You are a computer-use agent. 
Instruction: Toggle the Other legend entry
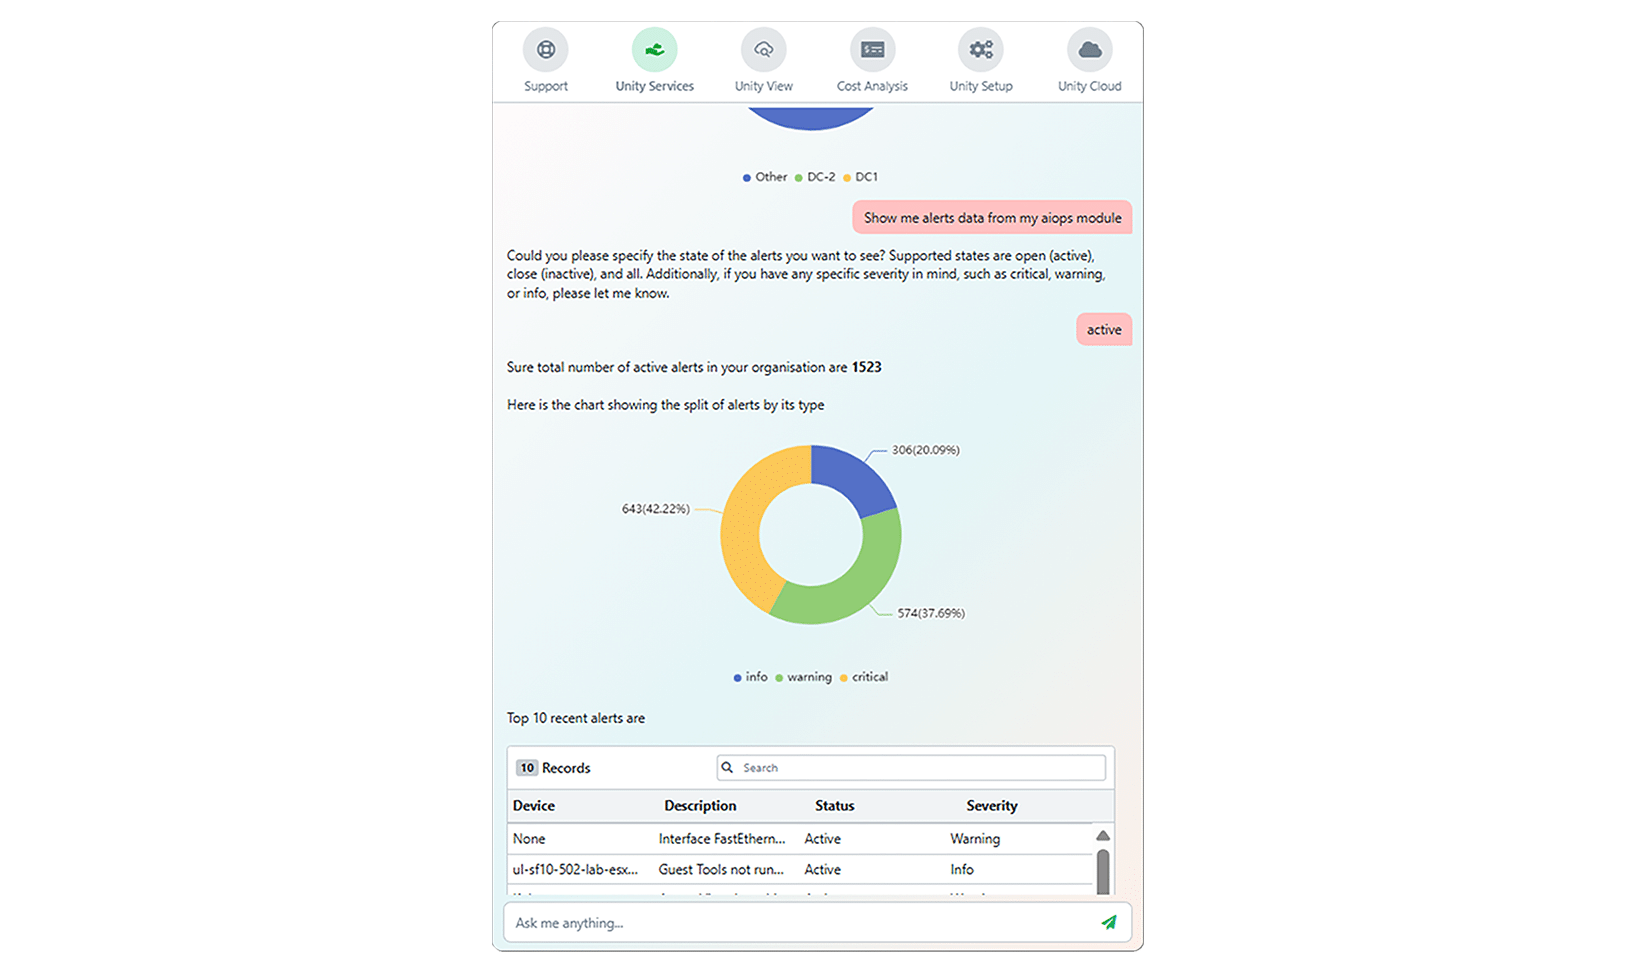(765, 177)
